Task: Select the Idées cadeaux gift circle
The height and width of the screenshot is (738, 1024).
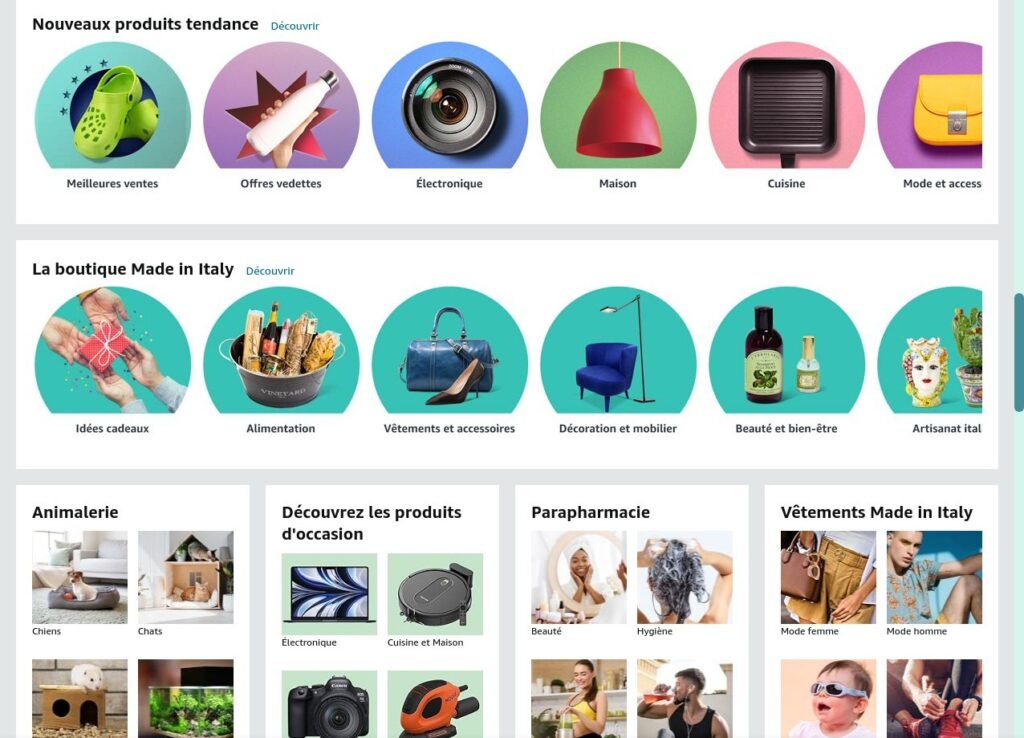Action: tap(112, 350)
